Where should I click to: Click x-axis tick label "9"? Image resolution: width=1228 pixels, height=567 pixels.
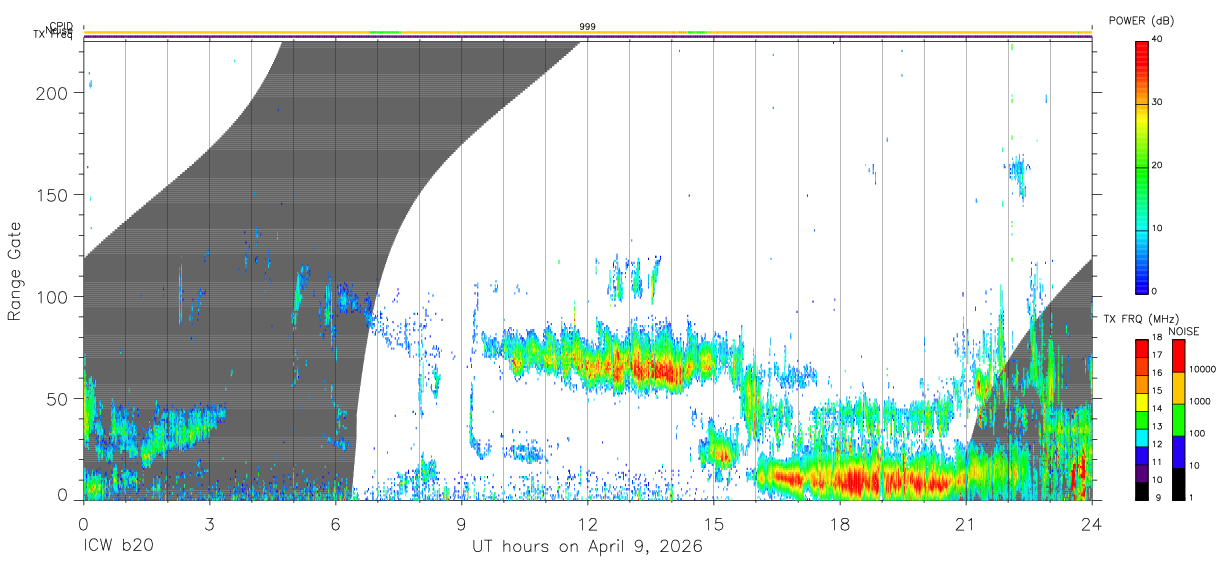tap(461, 523)
